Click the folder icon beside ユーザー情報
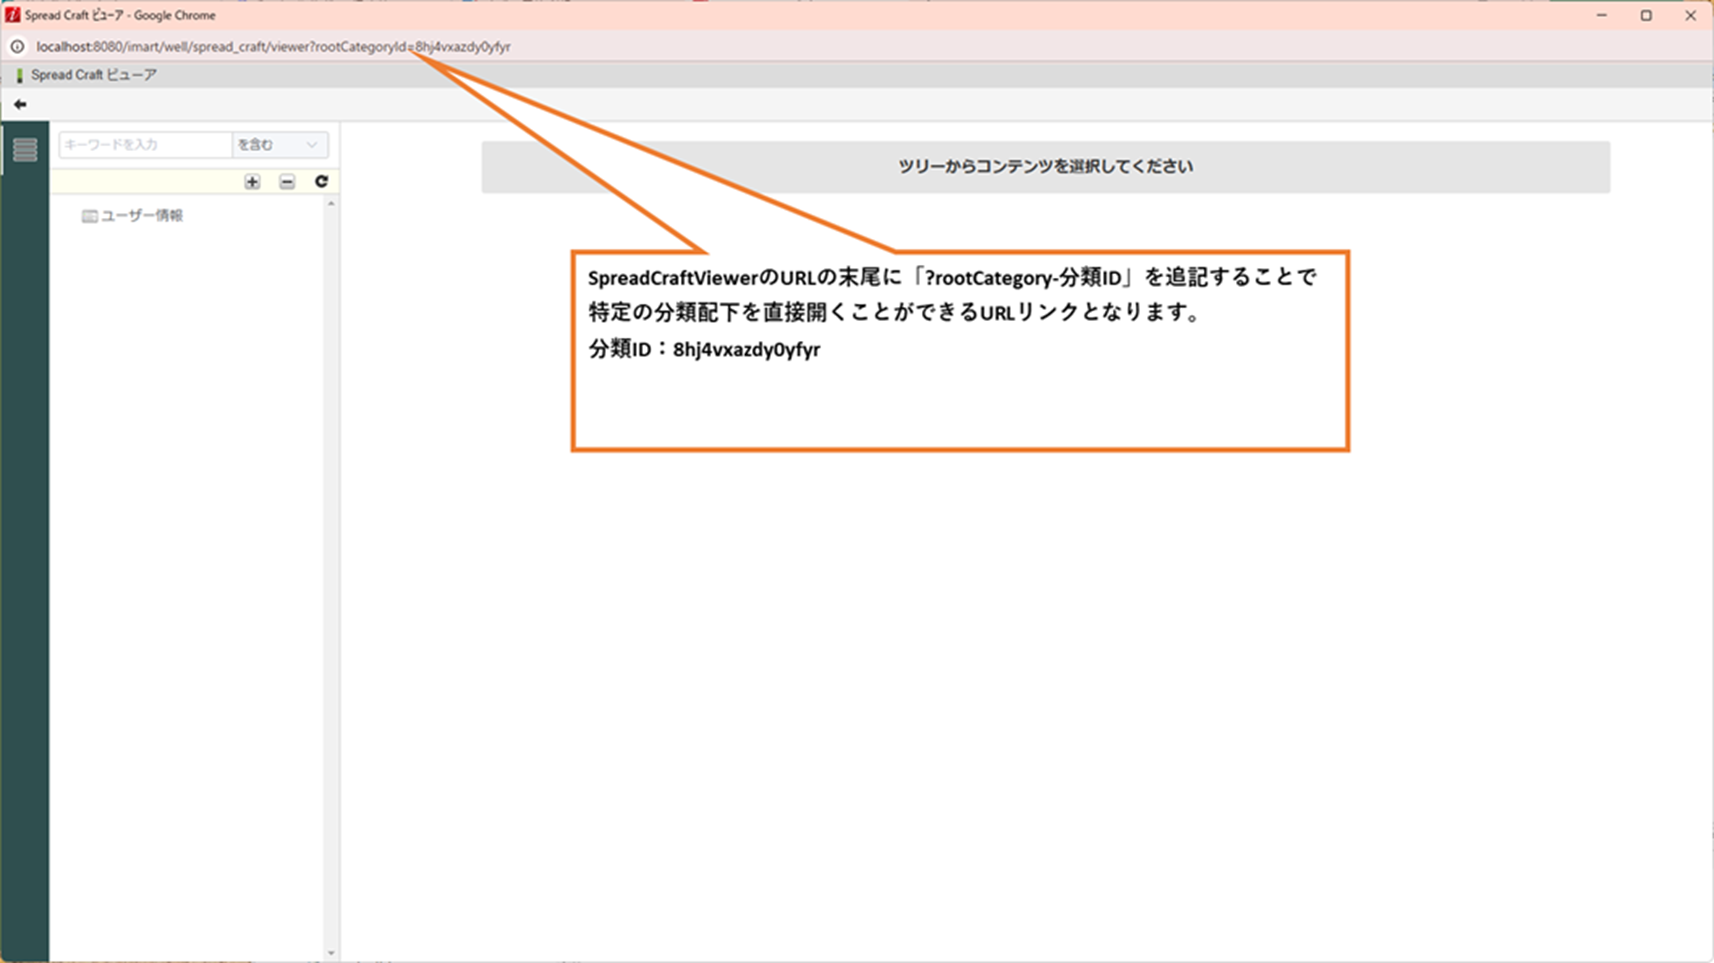1714x963 pixels. pyautogui.click(x=89, y=216)
